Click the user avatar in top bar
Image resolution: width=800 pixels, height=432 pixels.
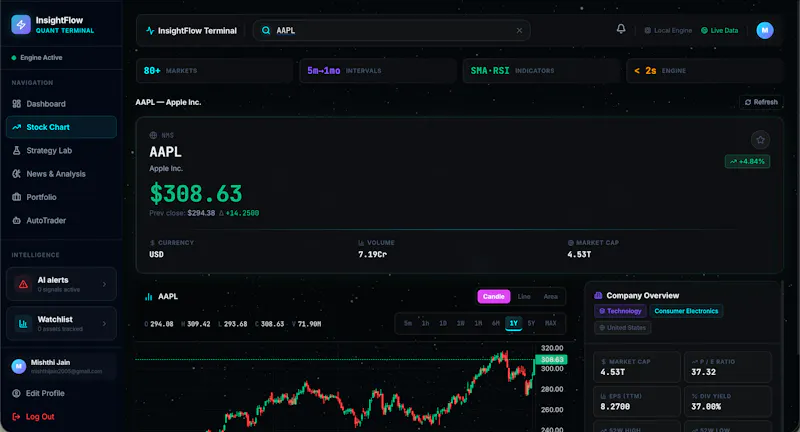click(764, 31)
